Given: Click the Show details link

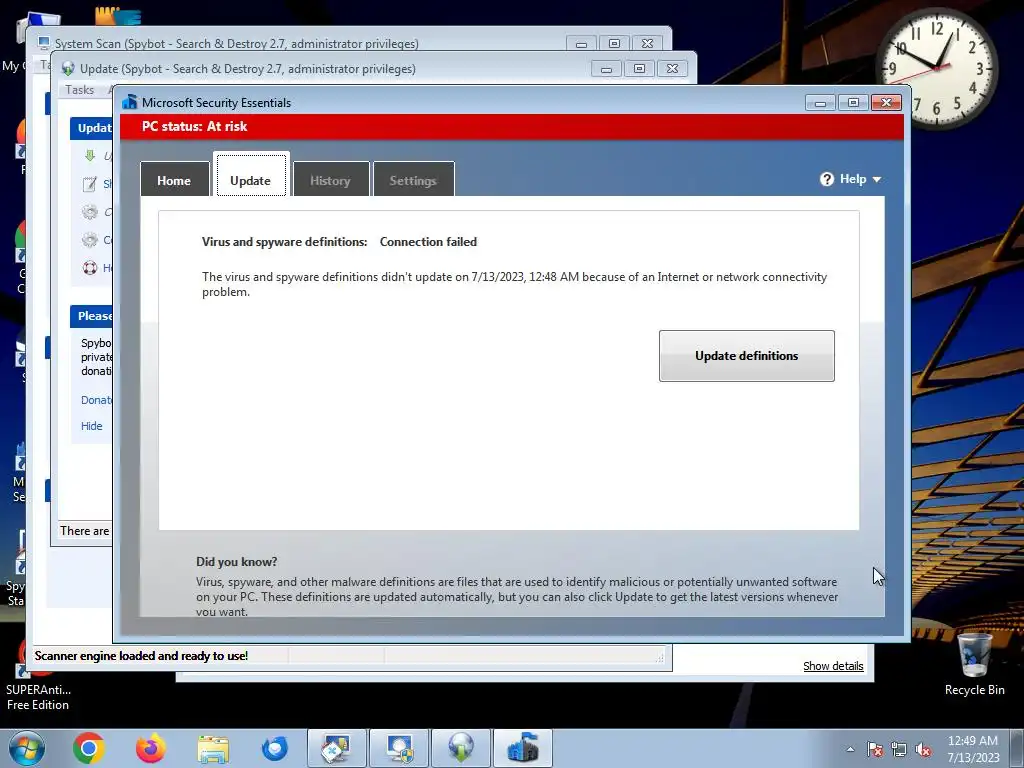Looking at the screenshot, I should pos(833,666).
